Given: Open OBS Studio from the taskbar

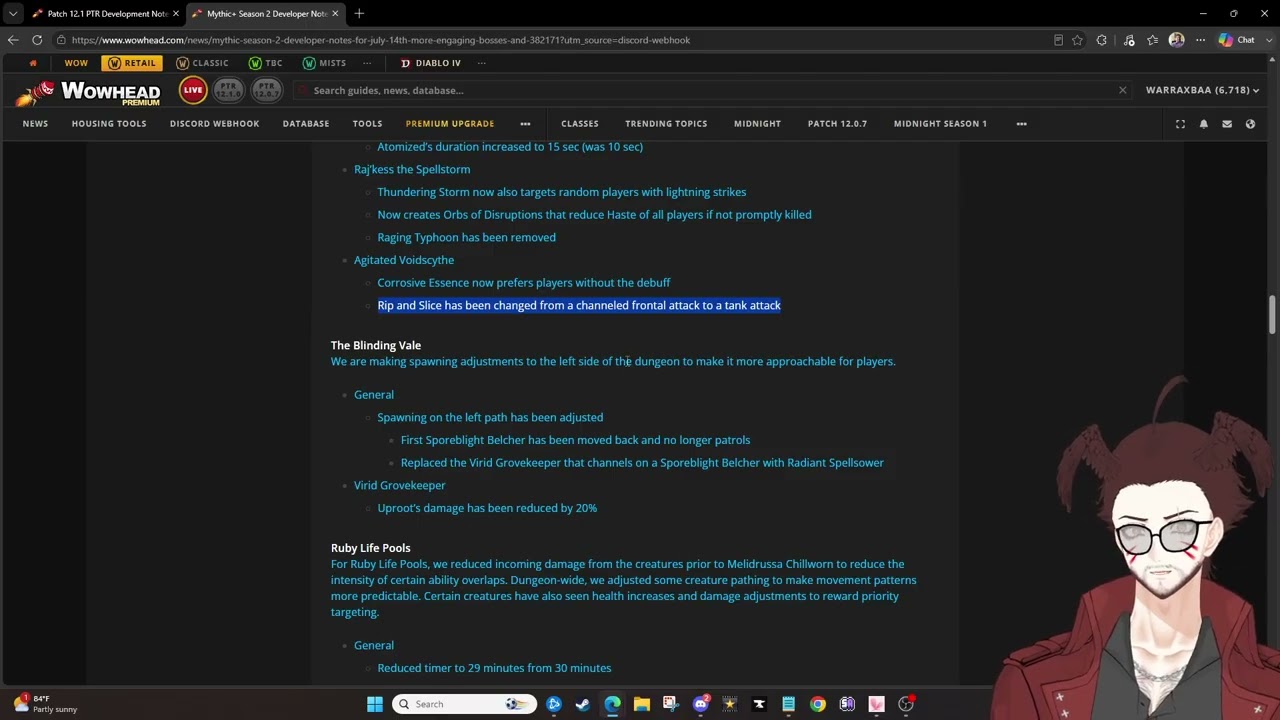Looking at the screenshot, I should pos(906,704).
